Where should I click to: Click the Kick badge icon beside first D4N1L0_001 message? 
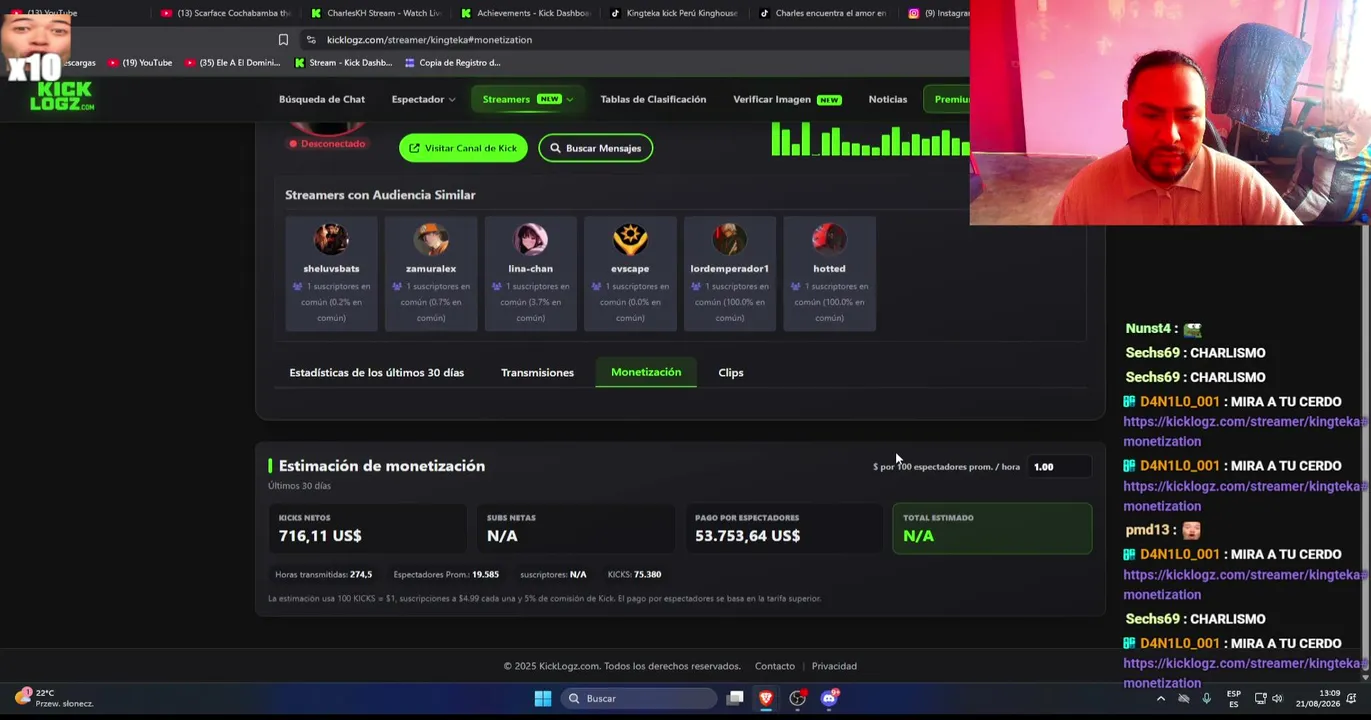point(1129,402)
